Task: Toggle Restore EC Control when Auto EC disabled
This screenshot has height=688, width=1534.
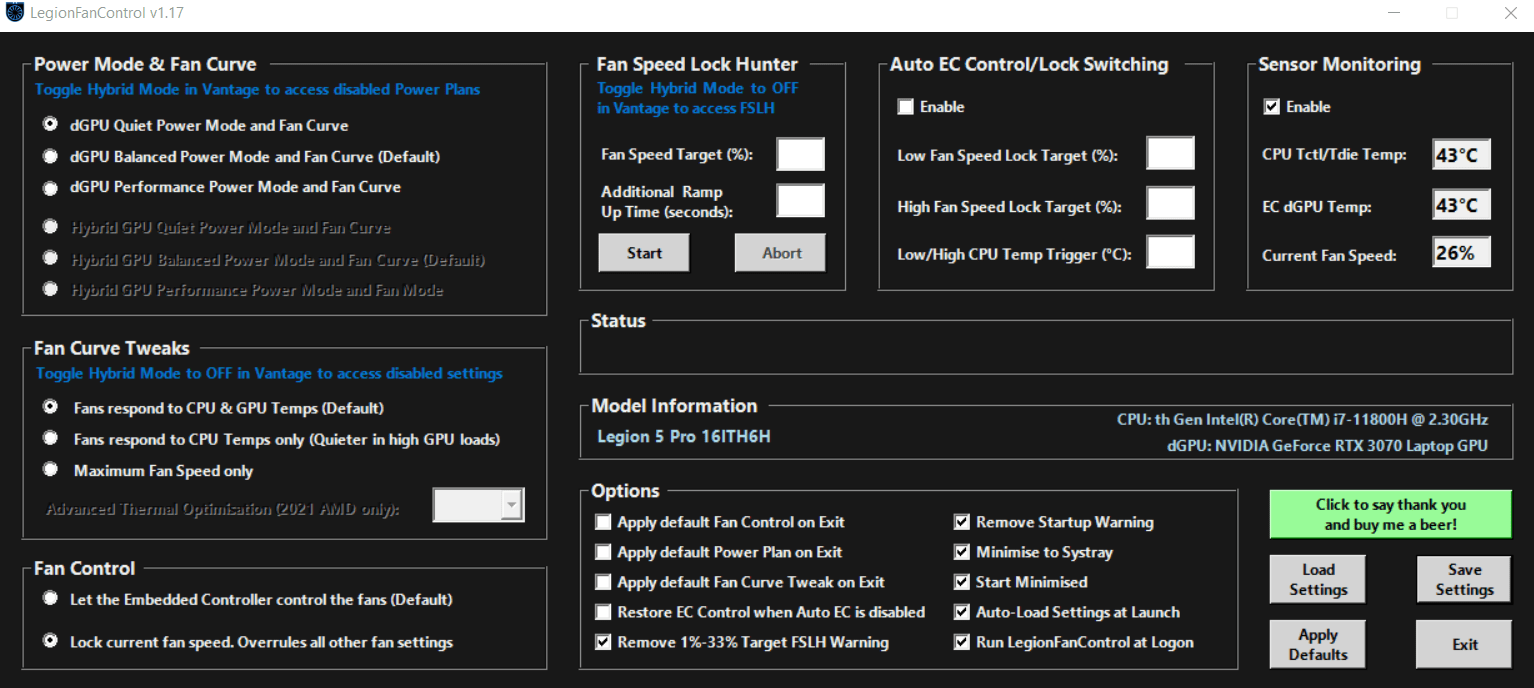Action: pos(603,612)
